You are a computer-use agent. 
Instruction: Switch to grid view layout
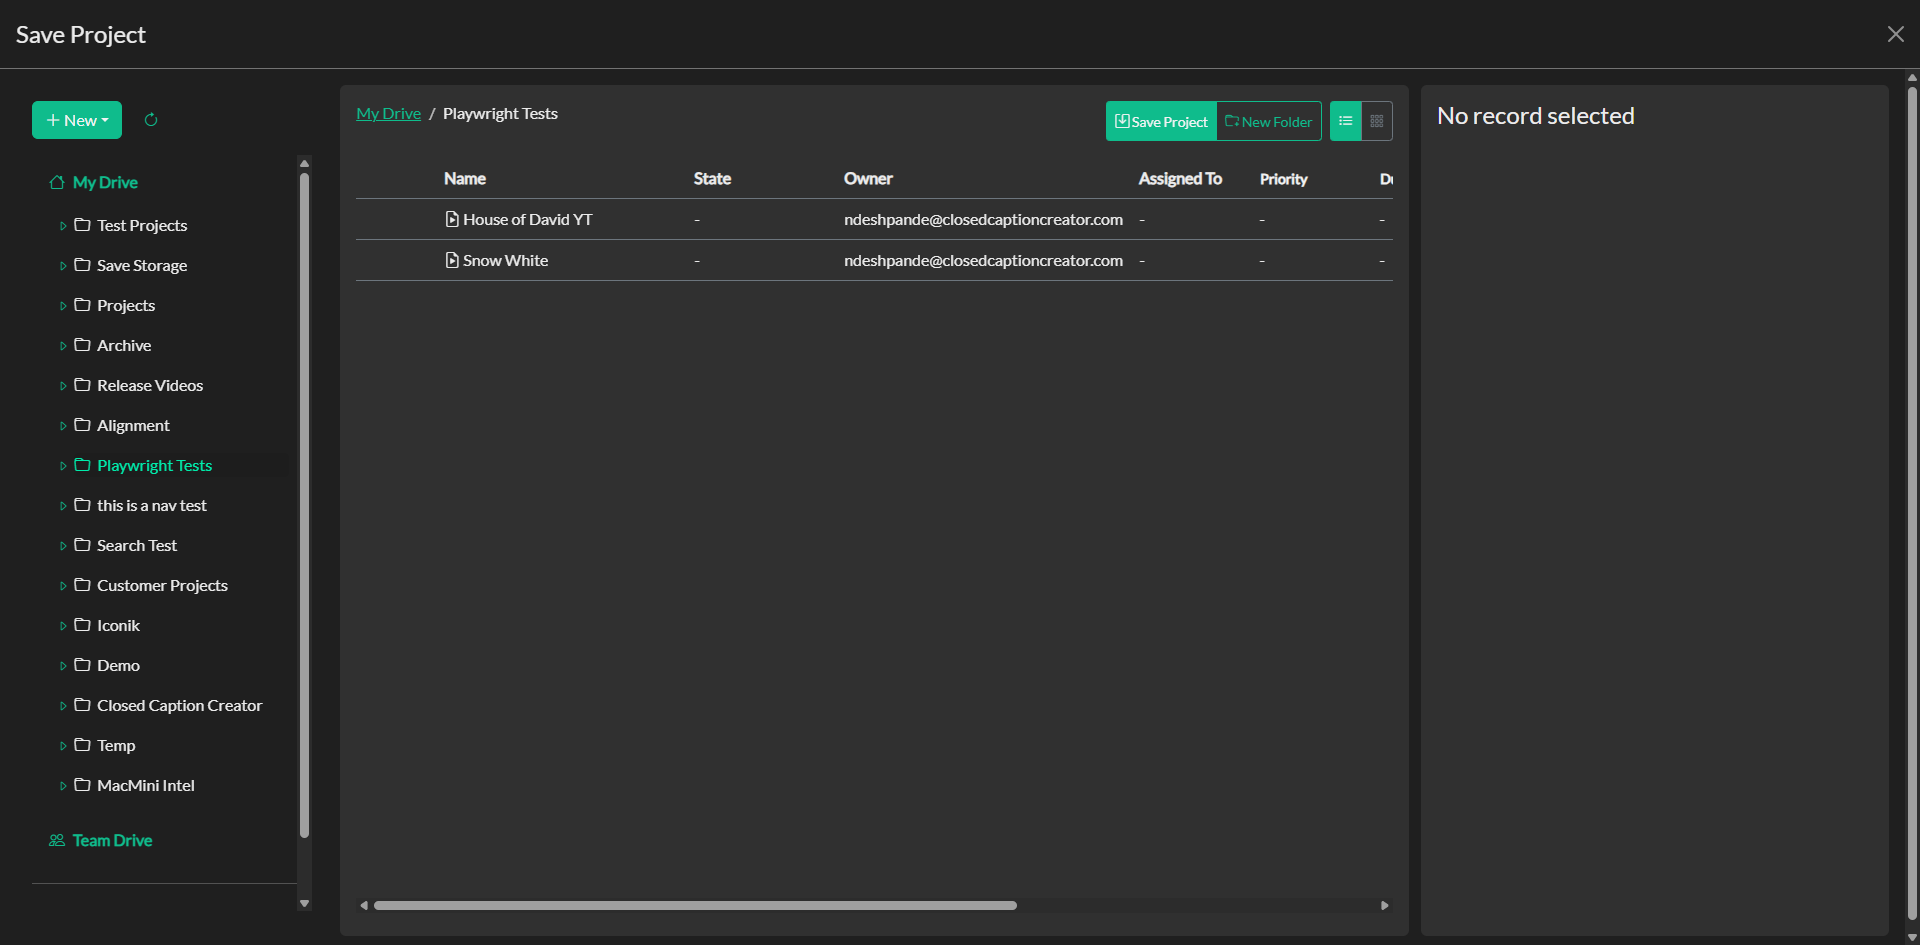tap(1377, 121)
